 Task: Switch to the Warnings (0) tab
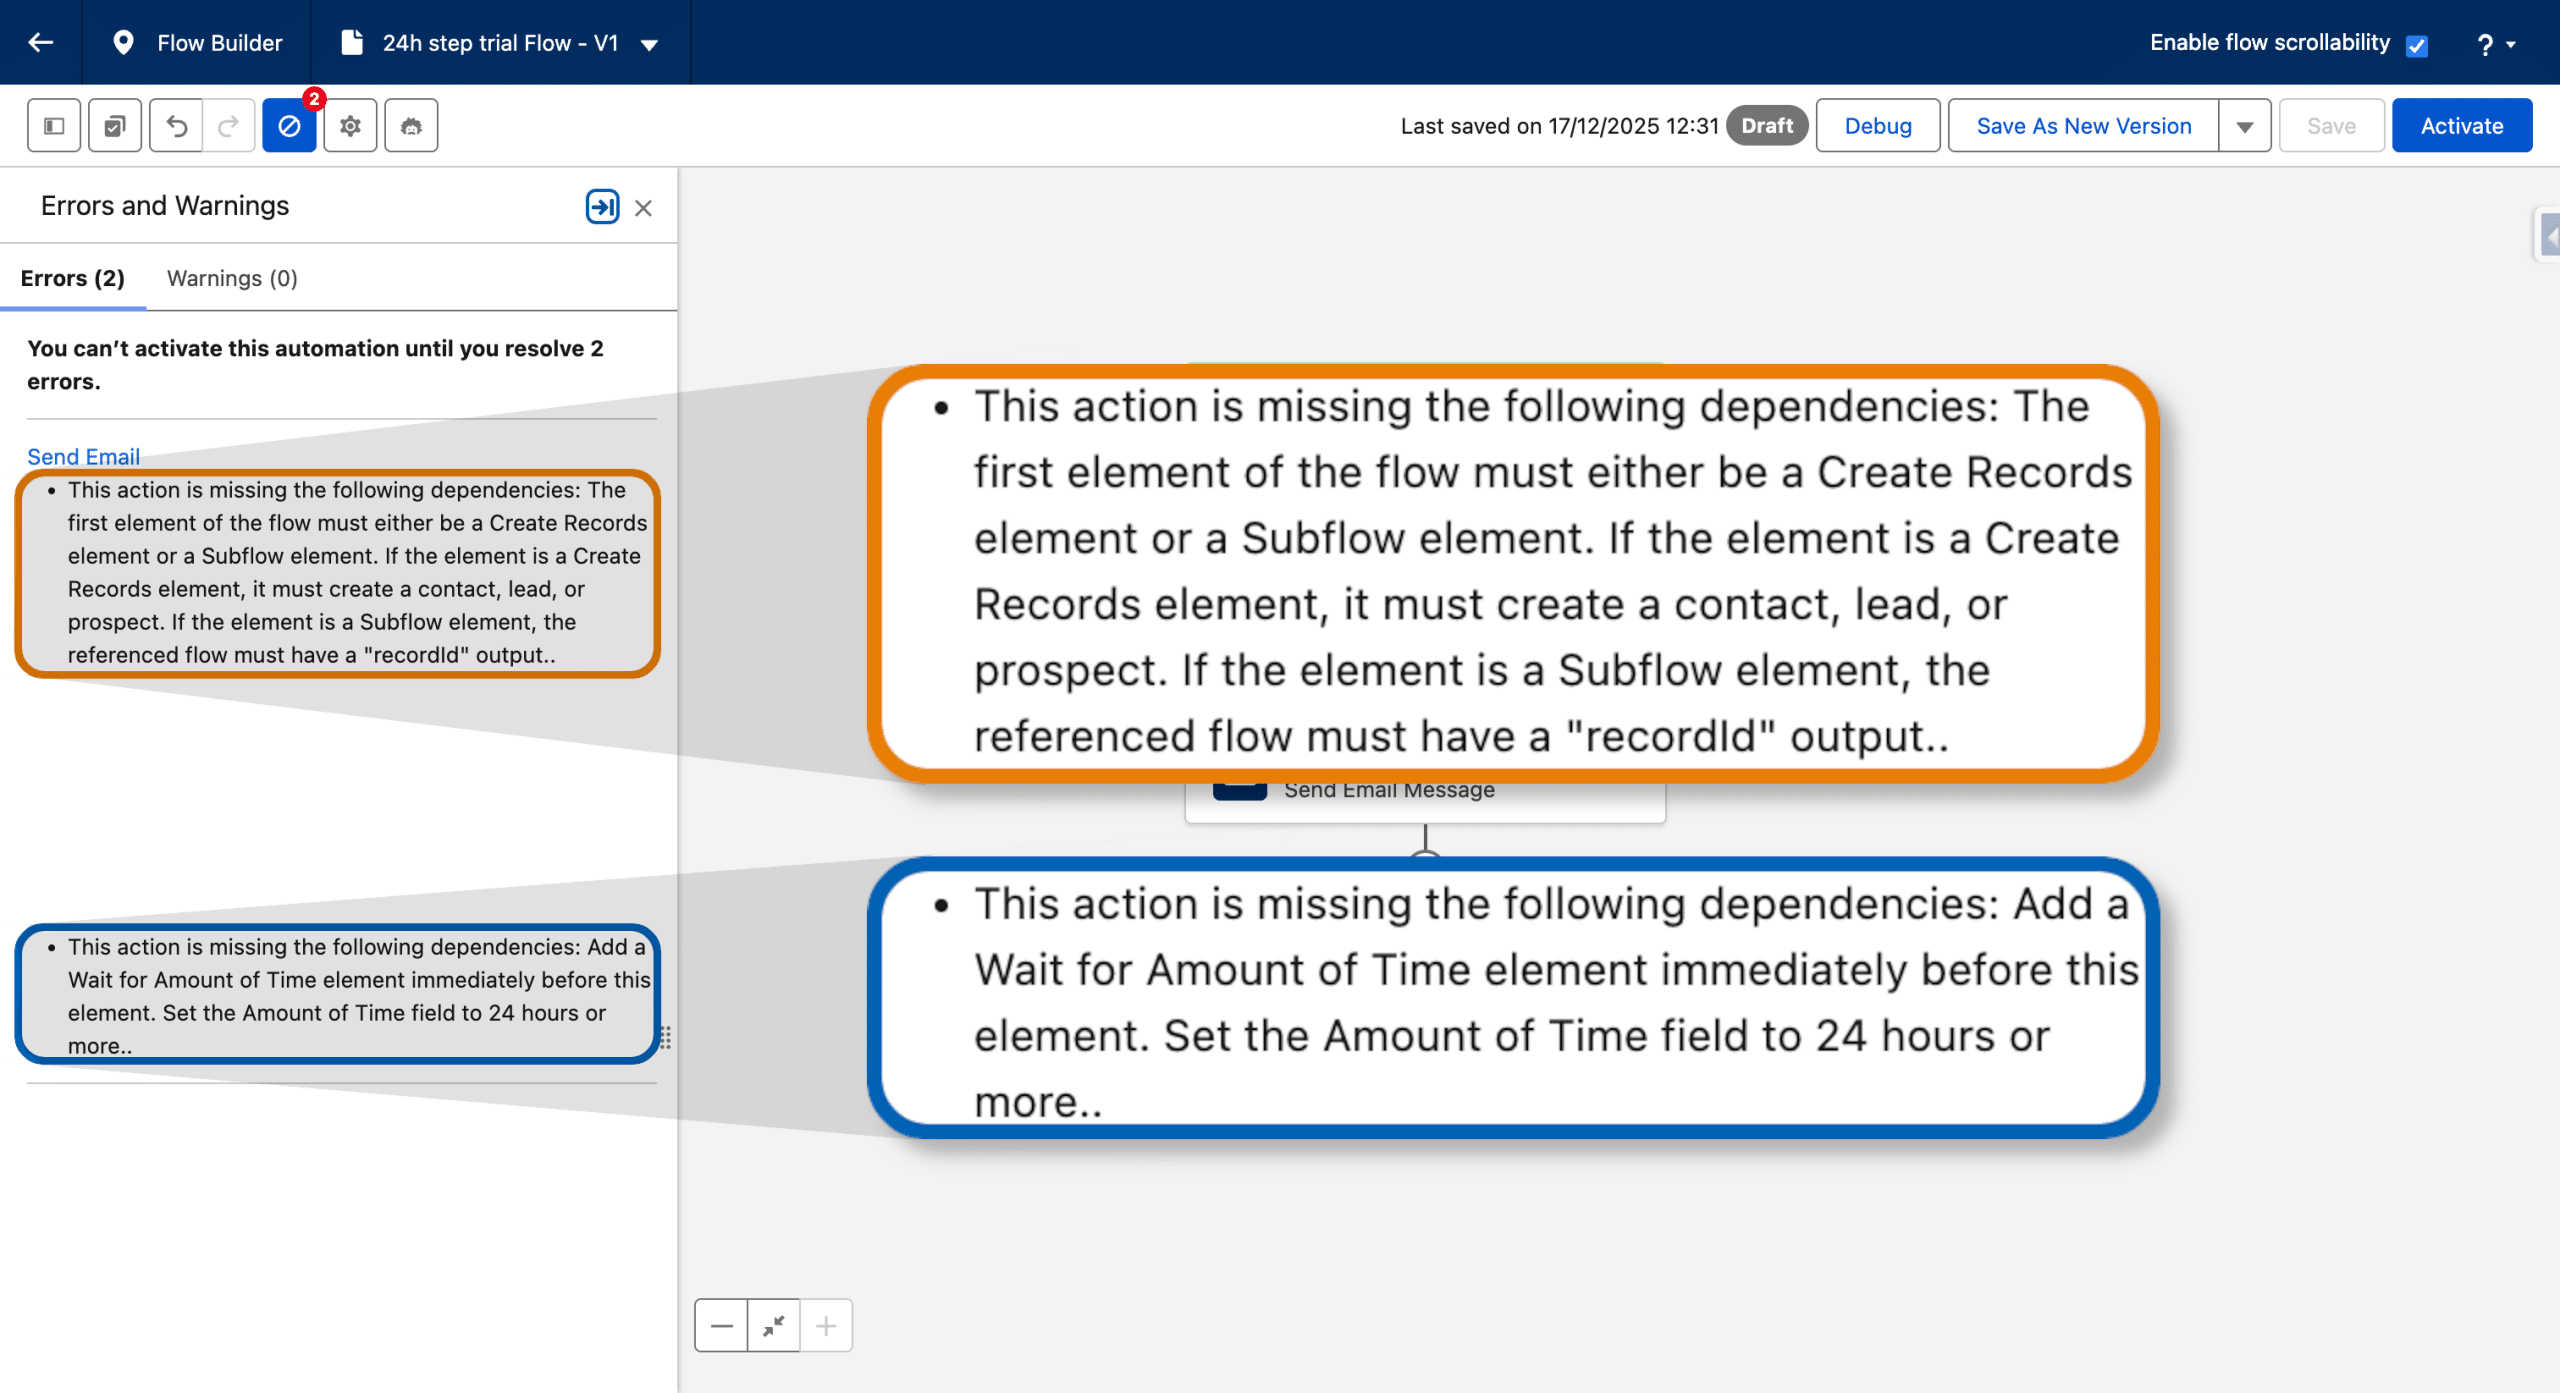pyautogui.click(x=232, y=278)
